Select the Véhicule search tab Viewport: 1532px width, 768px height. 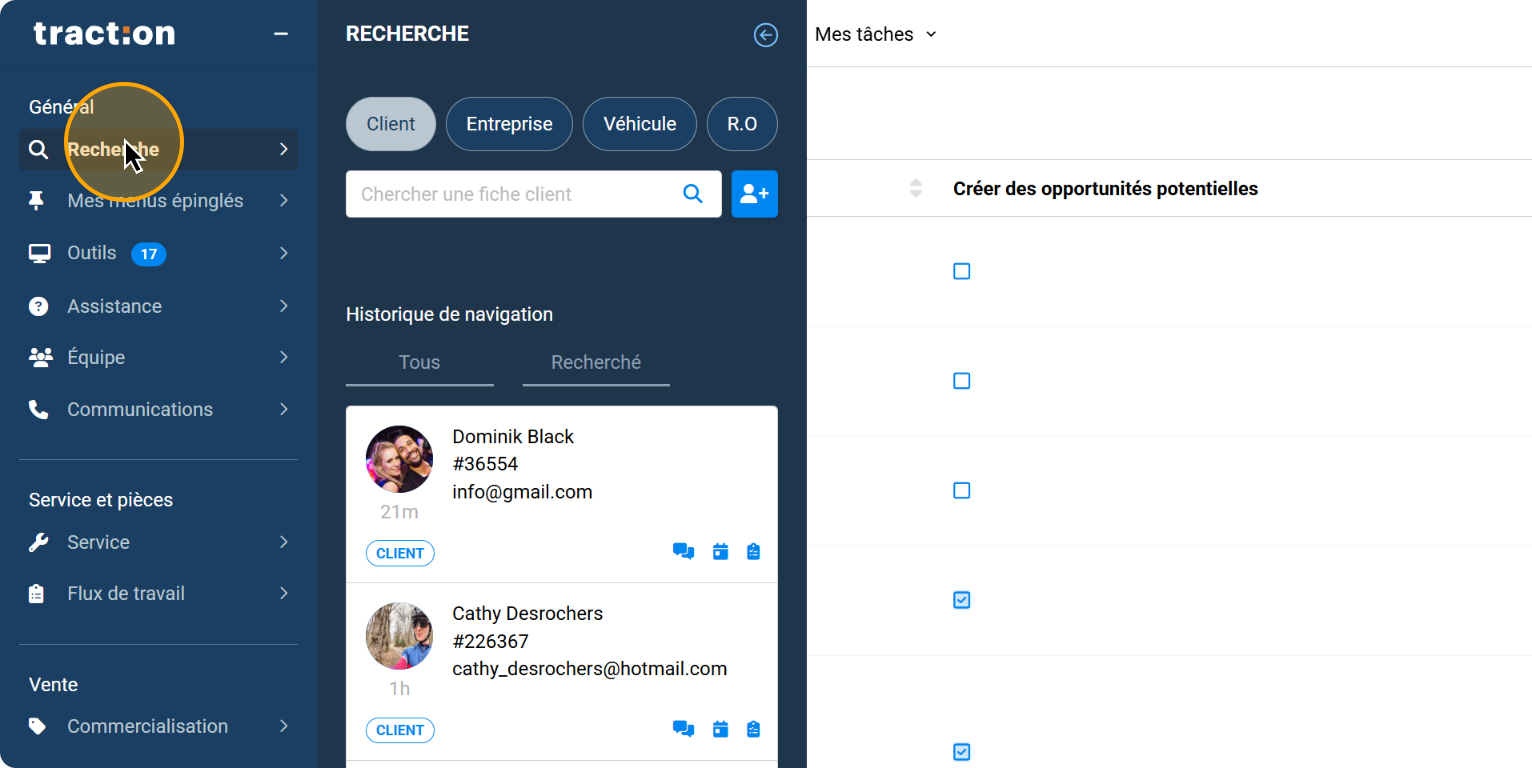[640, 124]
